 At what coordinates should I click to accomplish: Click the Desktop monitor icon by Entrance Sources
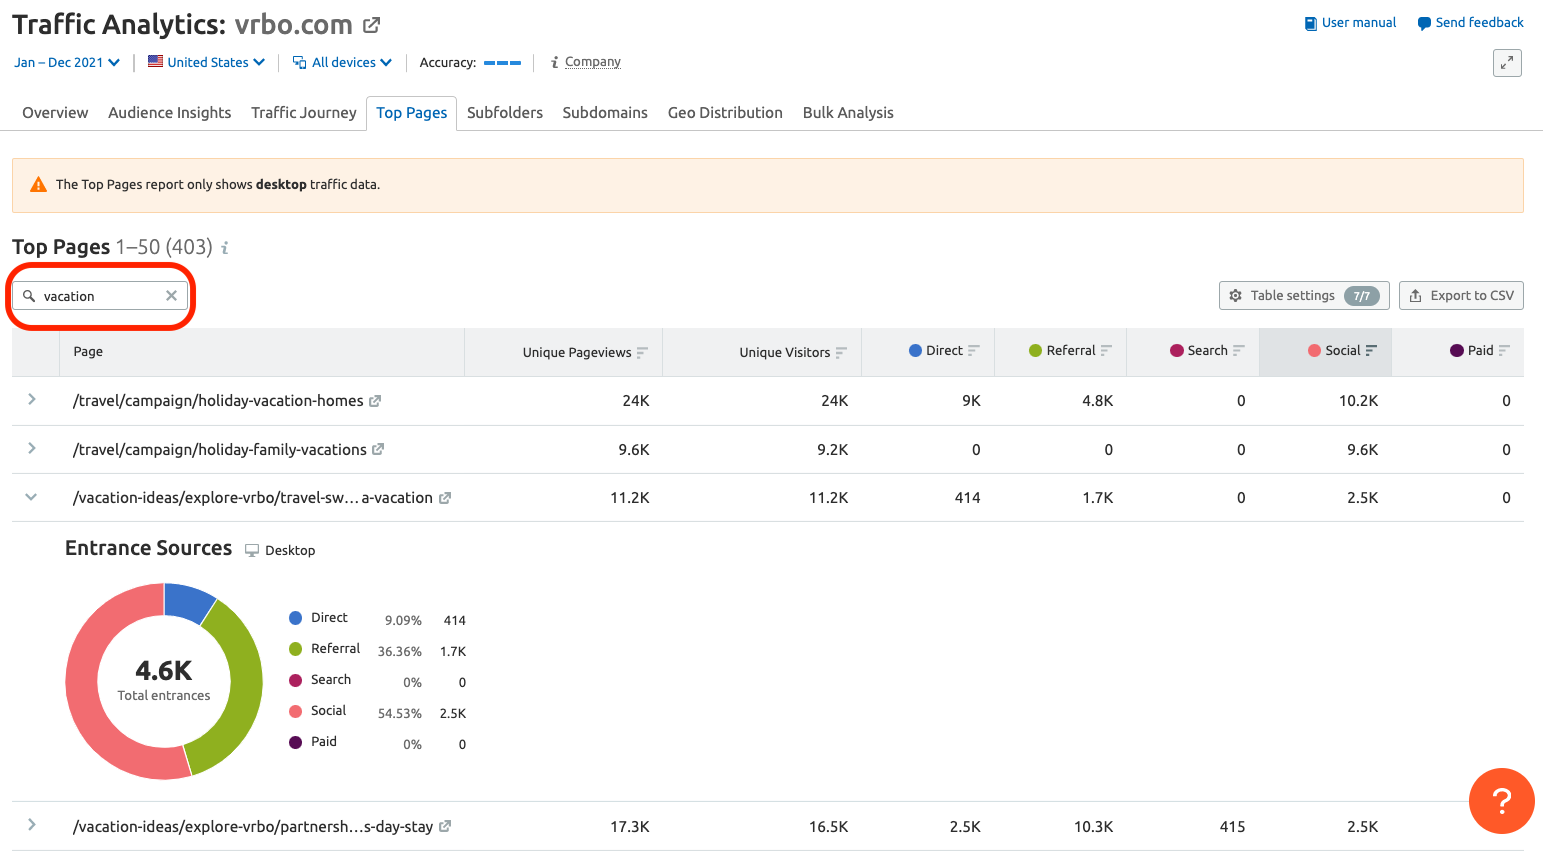[252, 551]
